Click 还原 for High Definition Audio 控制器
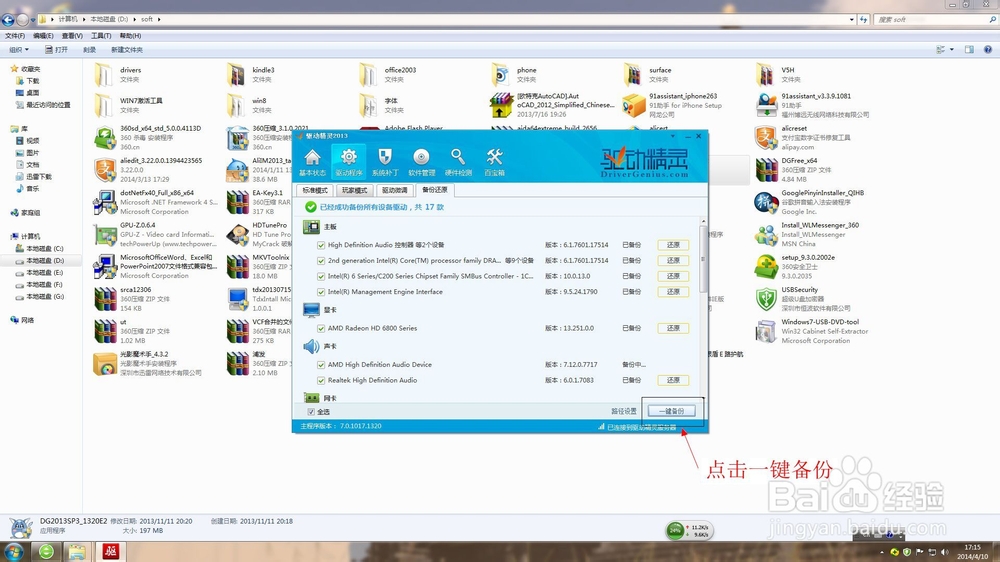Viewport: 1000px width, 562px height. (x=673, y=245)
